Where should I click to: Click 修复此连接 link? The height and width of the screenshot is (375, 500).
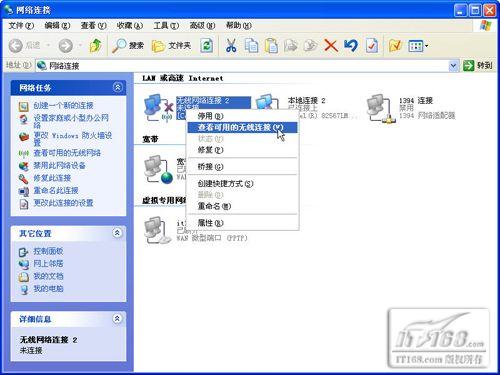(52, 178)
